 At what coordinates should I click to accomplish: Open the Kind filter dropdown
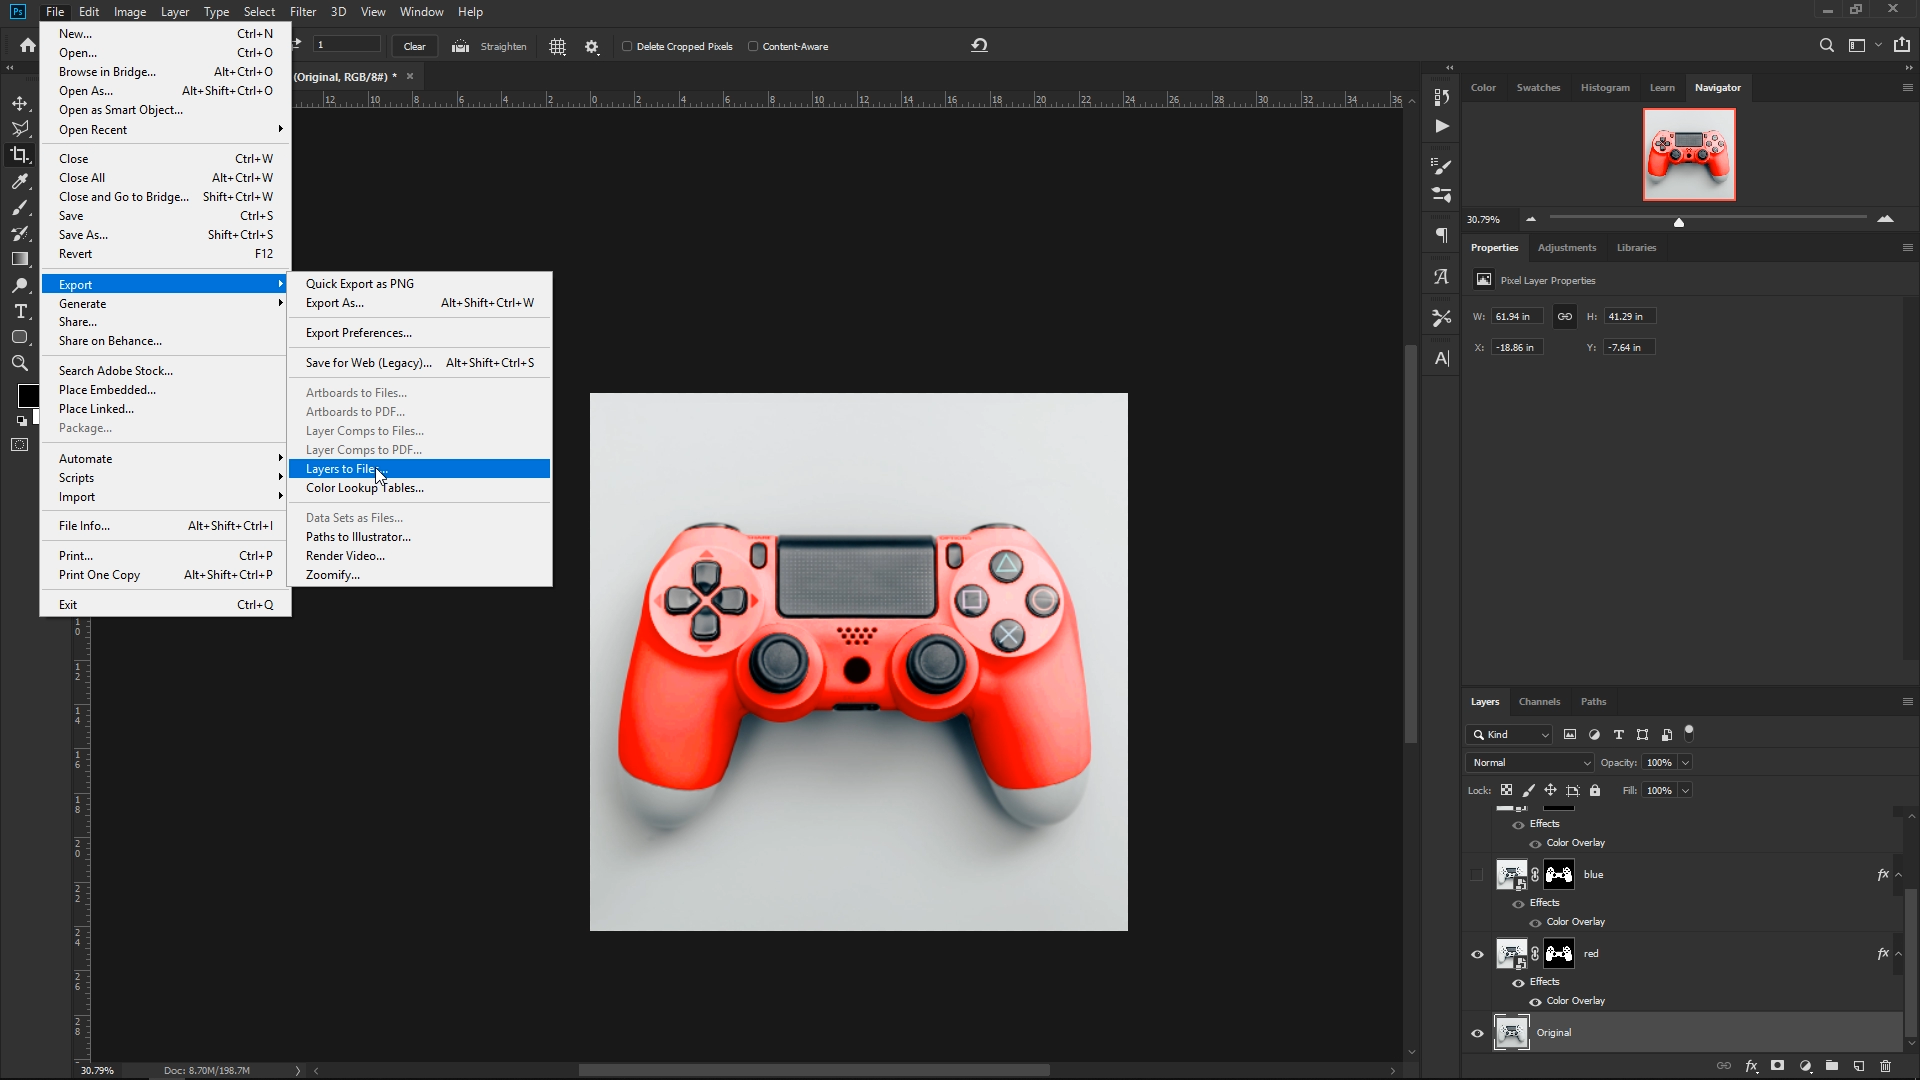[1509, 735]
